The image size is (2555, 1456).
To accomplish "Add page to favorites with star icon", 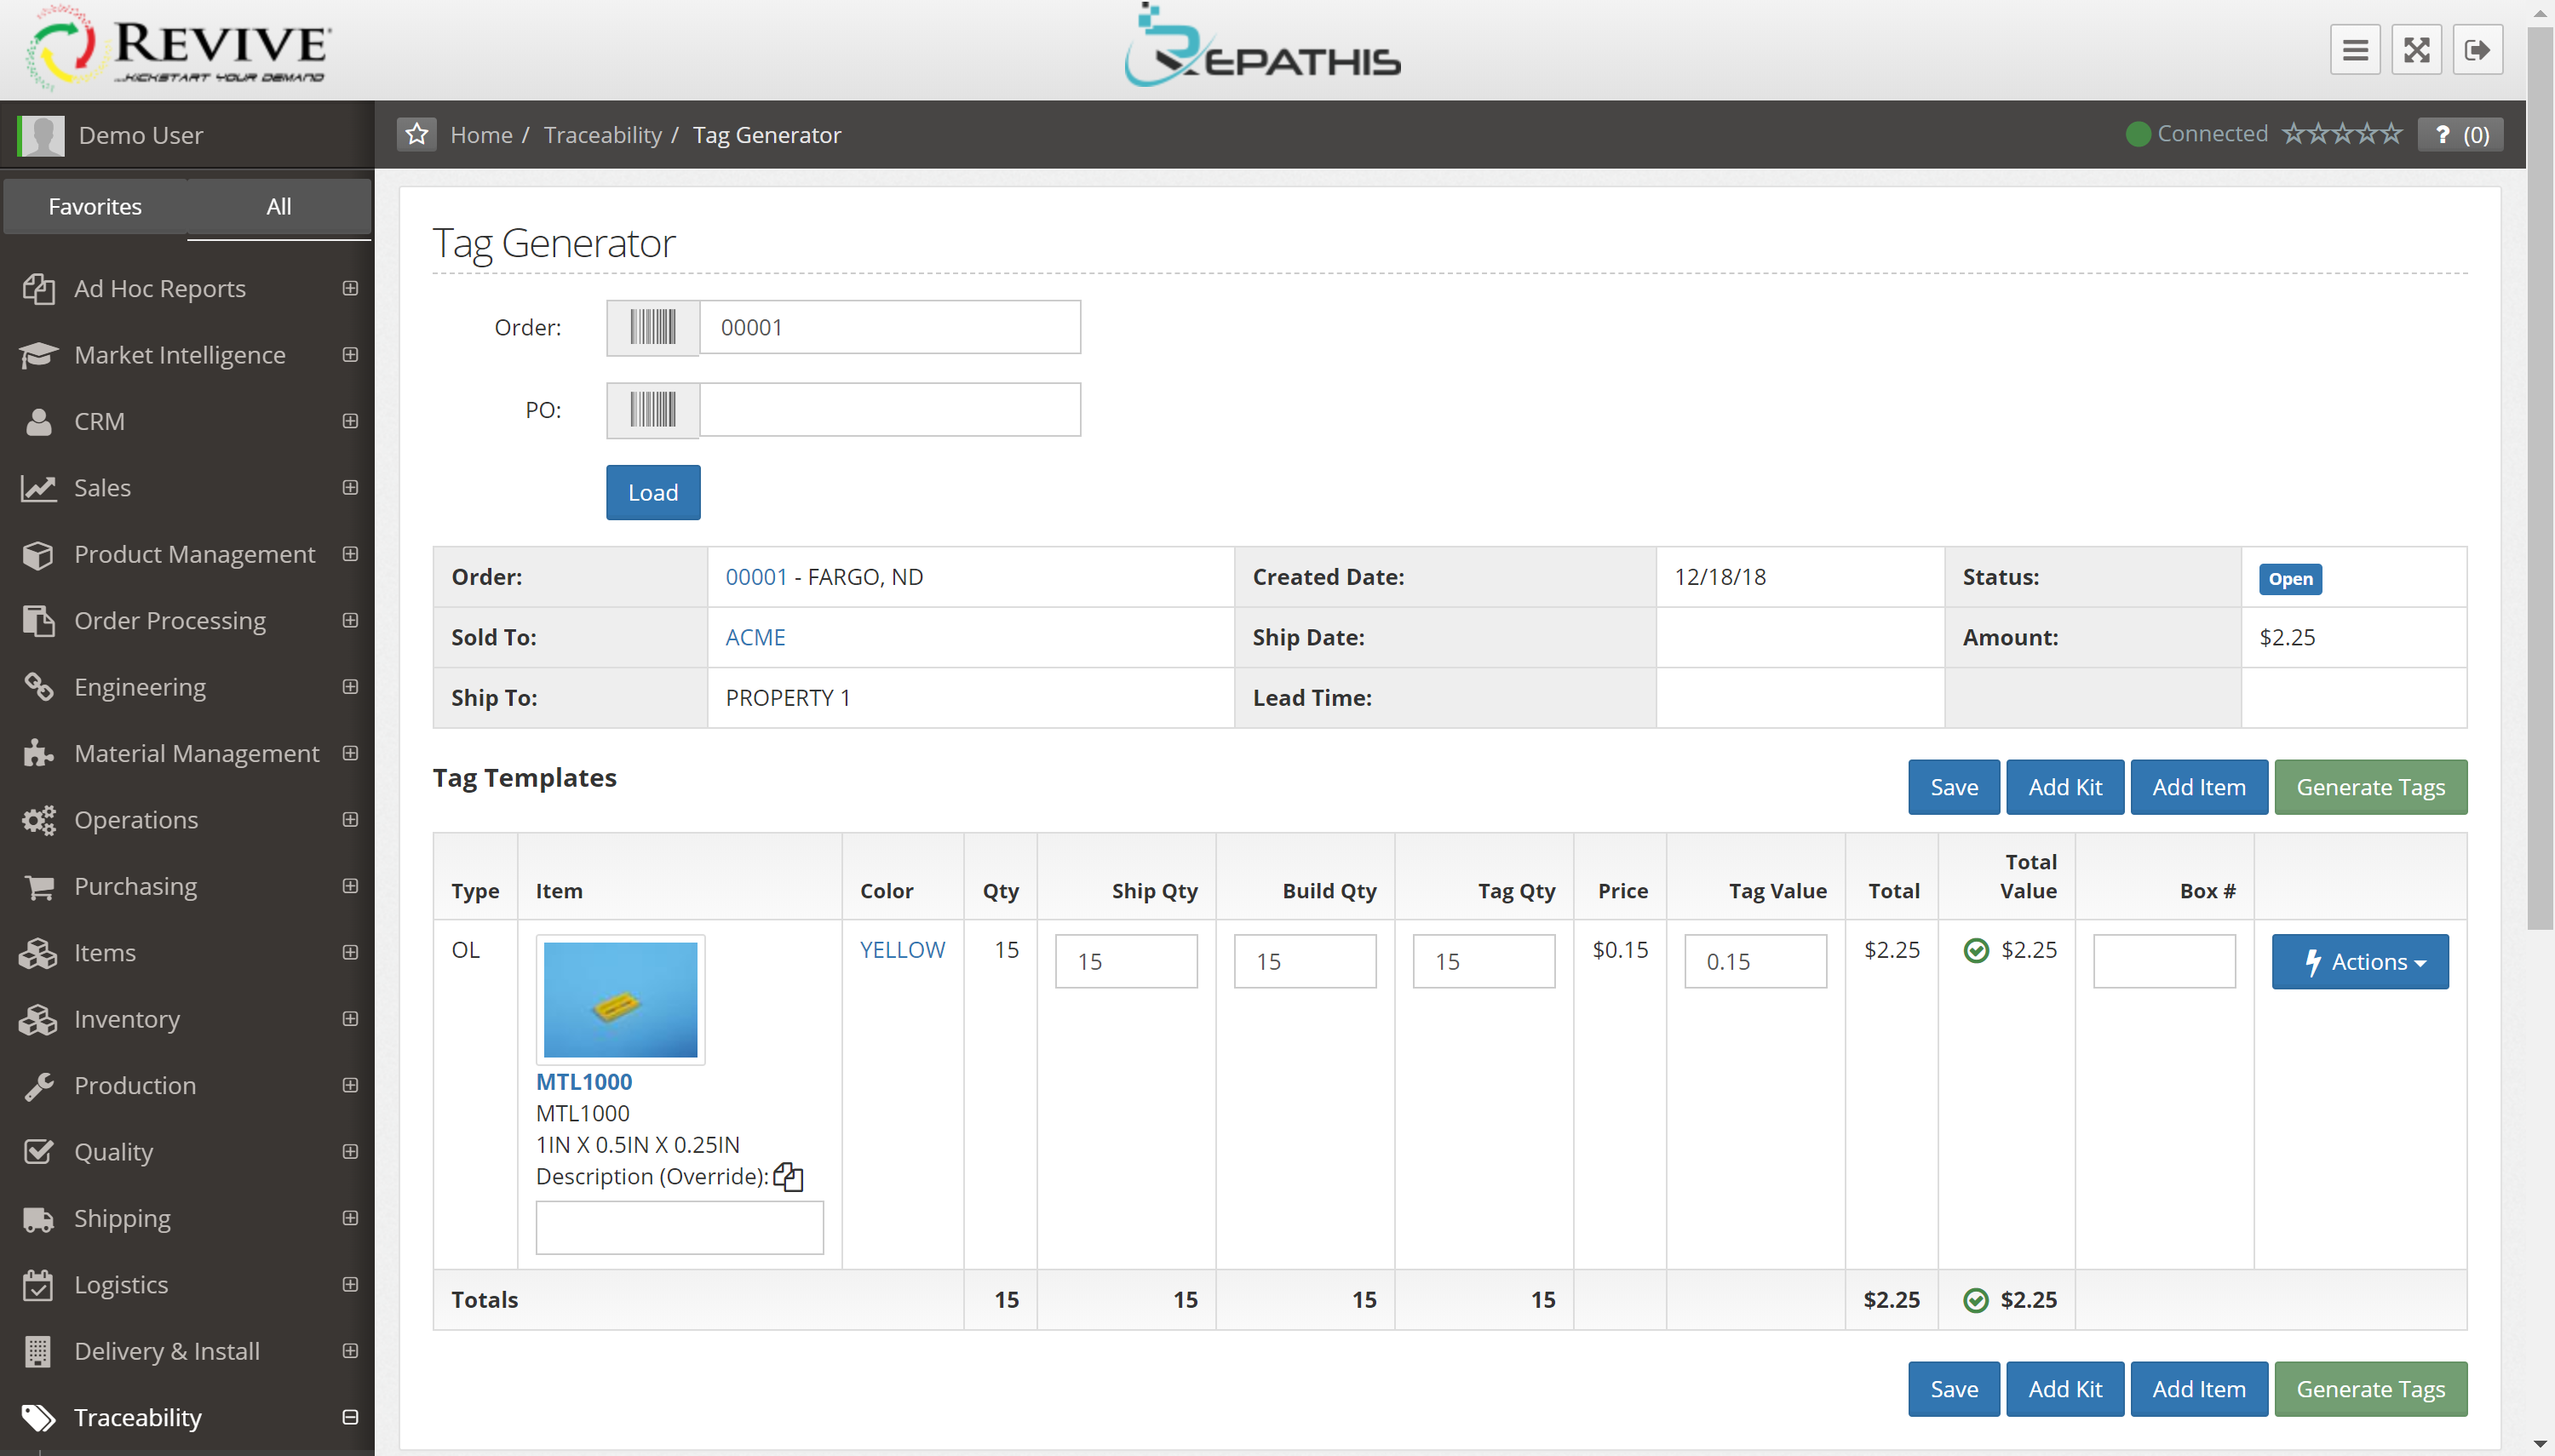I will pyautogui.click(x=417, y=134).
